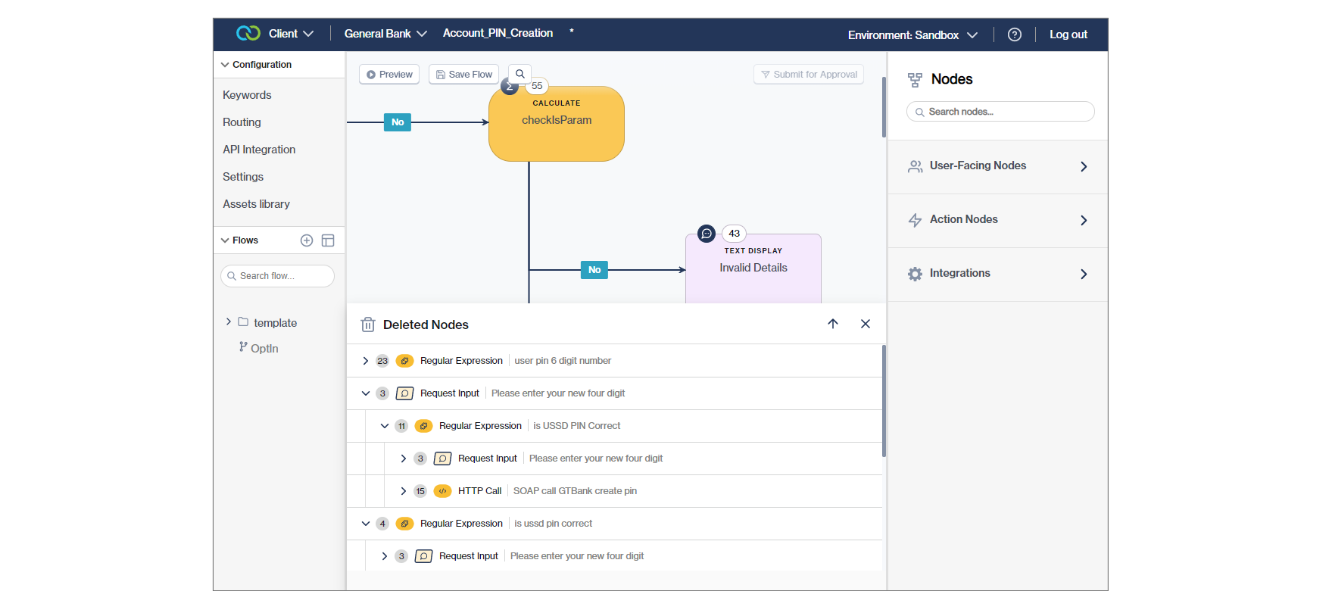Open the Environment: Sandbox dropdown

pyautogui.click(x=911, y=34)
